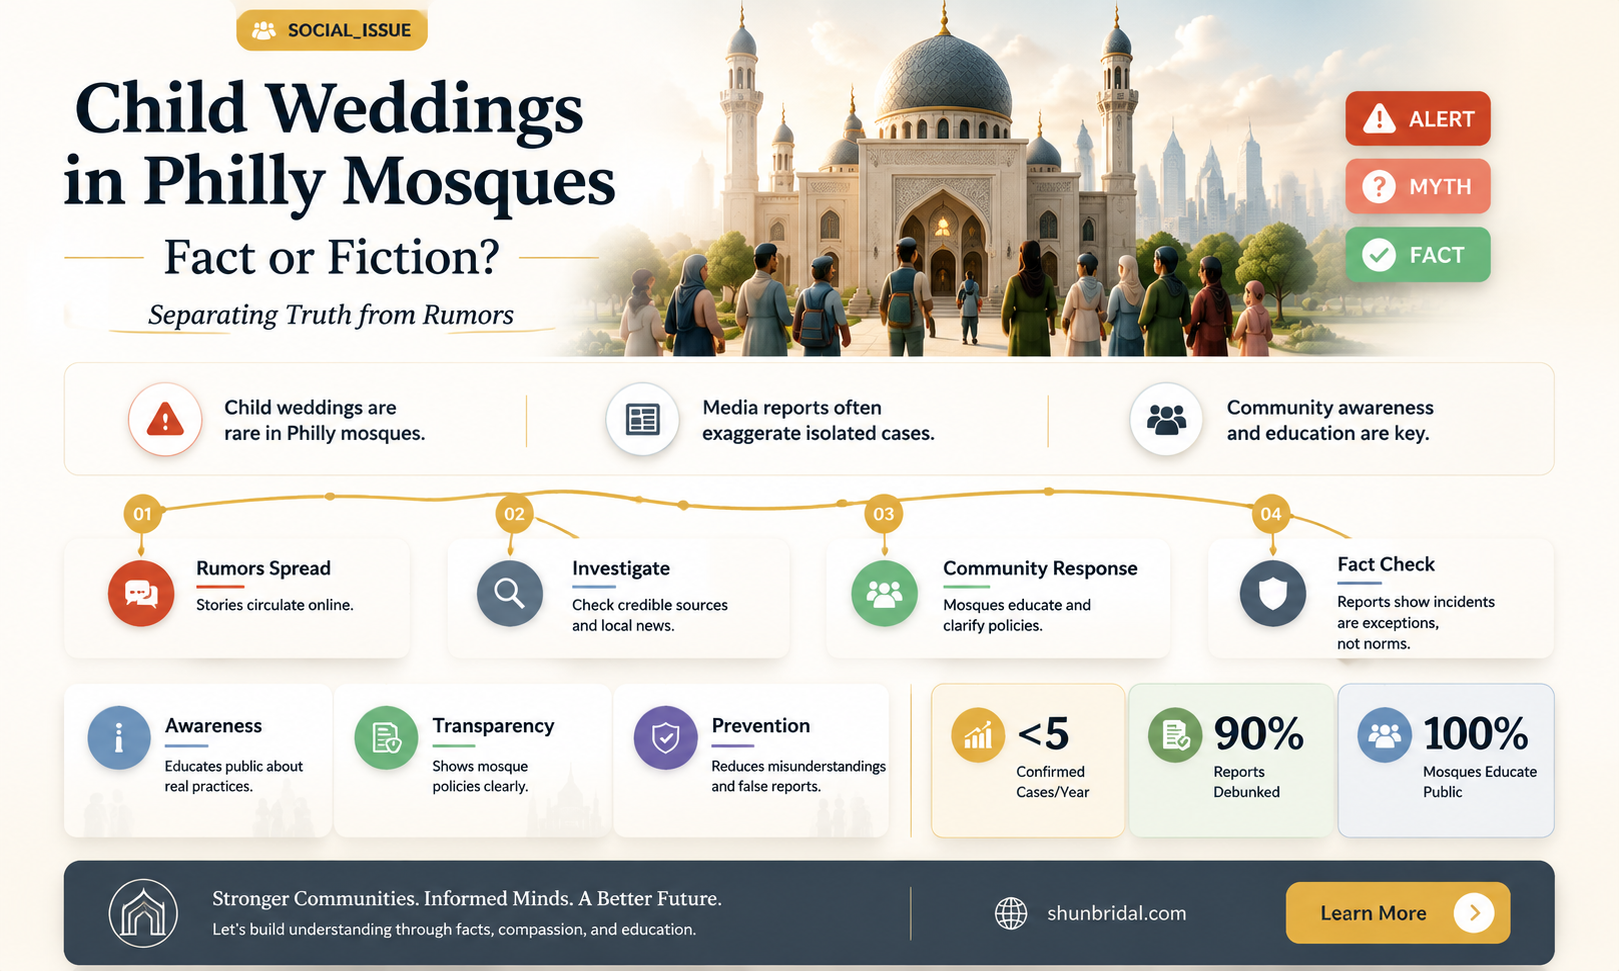Screen dimensions: 1619x971
Task: Click the 90% statistic value
Action: pos(1259,734)
